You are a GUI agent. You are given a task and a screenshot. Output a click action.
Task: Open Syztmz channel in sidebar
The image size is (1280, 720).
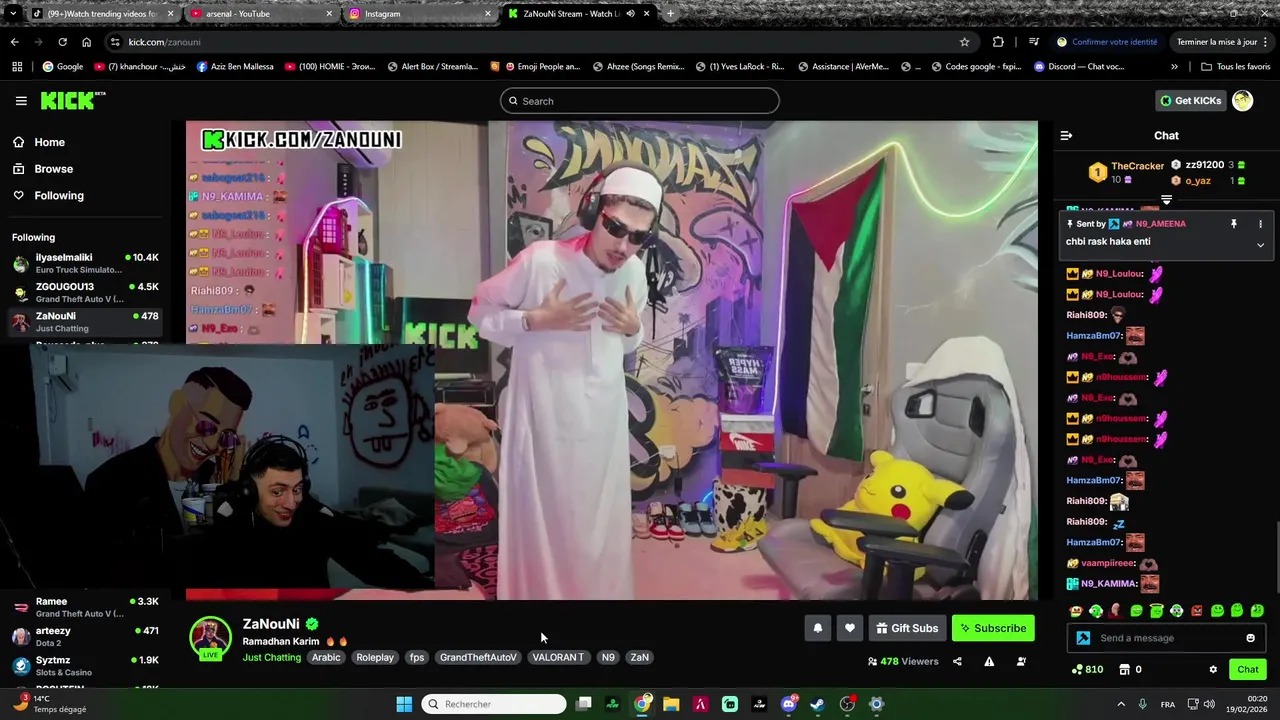85,666
